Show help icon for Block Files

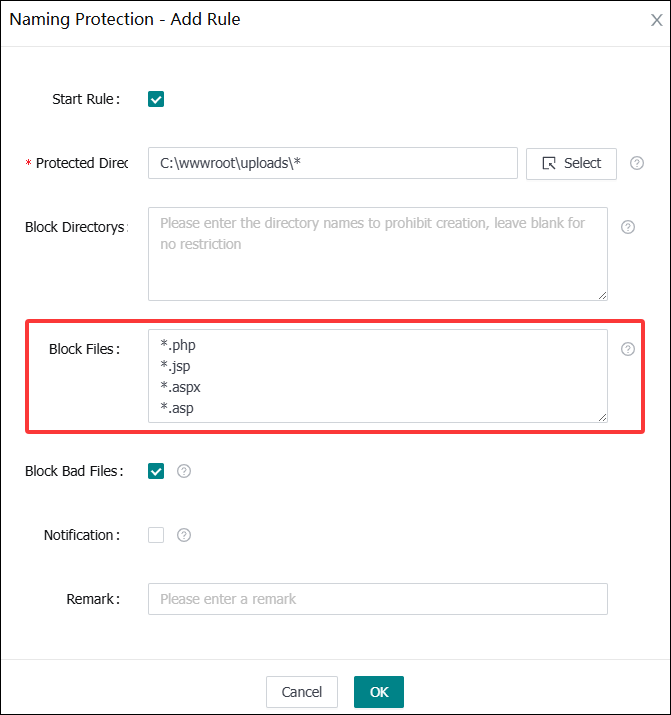click(628, 349)
